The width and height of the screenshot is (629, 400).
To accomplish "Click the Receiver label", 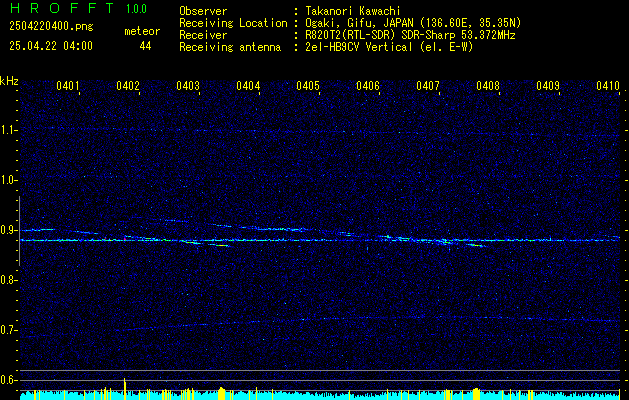I will coord(203,35).
